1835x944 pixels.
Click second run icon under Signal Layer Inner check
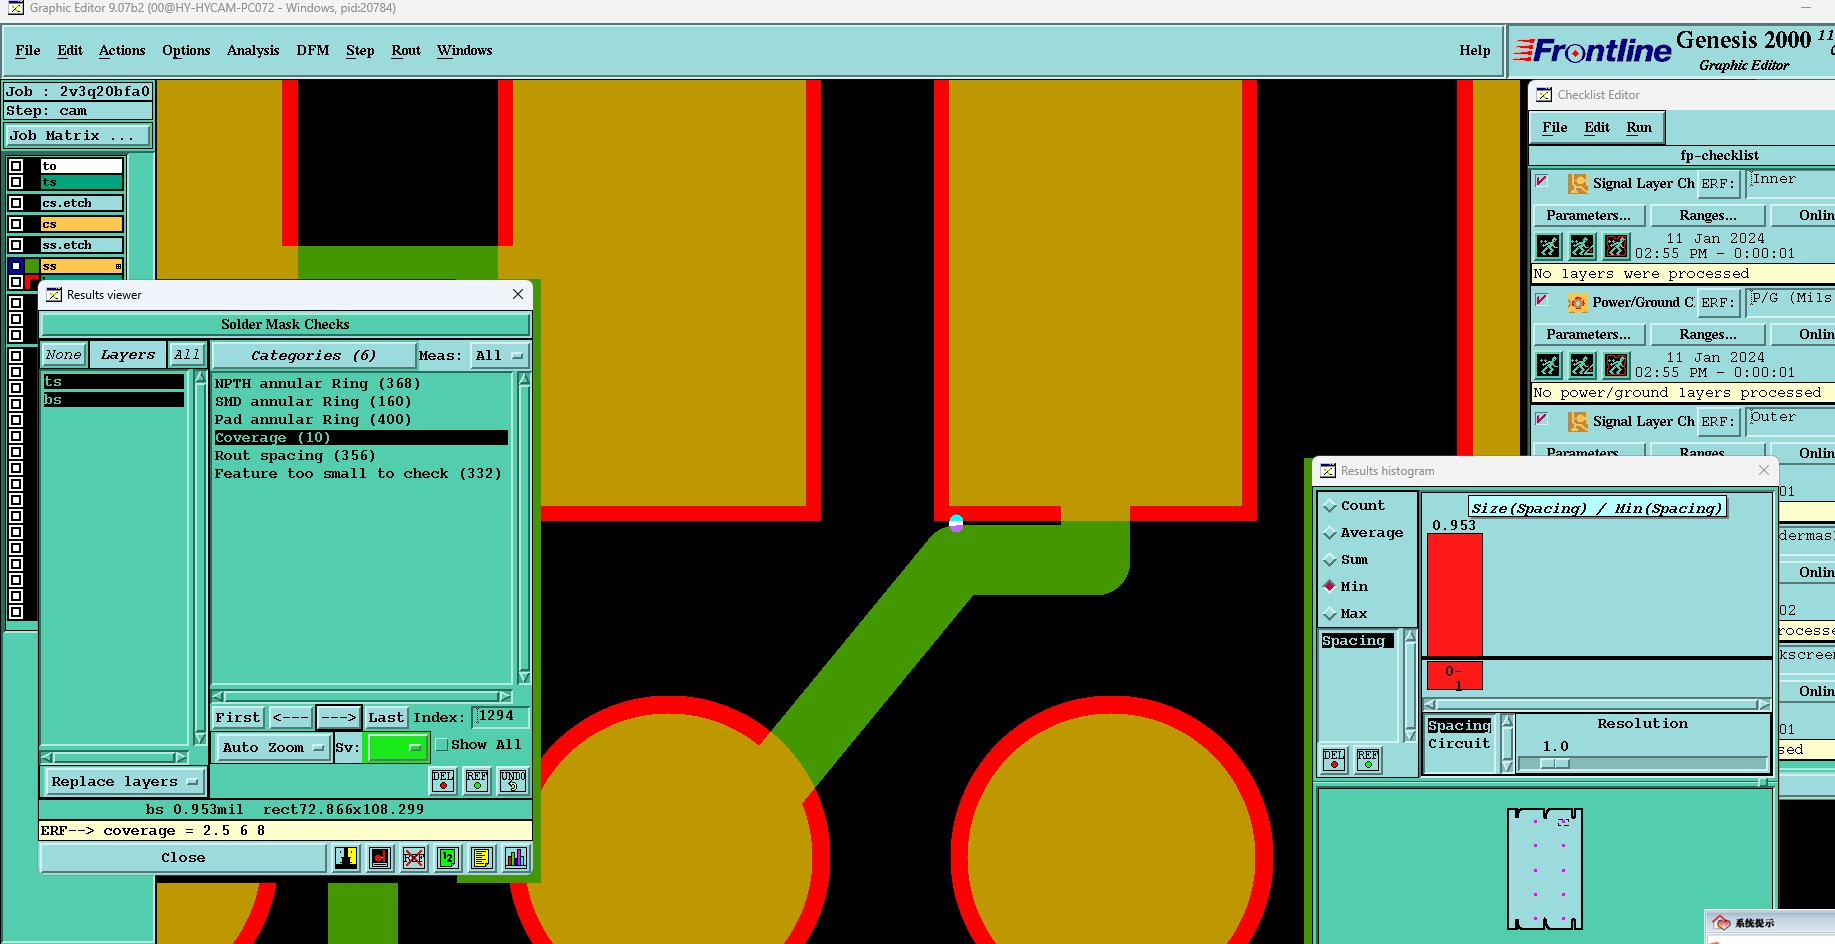tap(1582, 246)
